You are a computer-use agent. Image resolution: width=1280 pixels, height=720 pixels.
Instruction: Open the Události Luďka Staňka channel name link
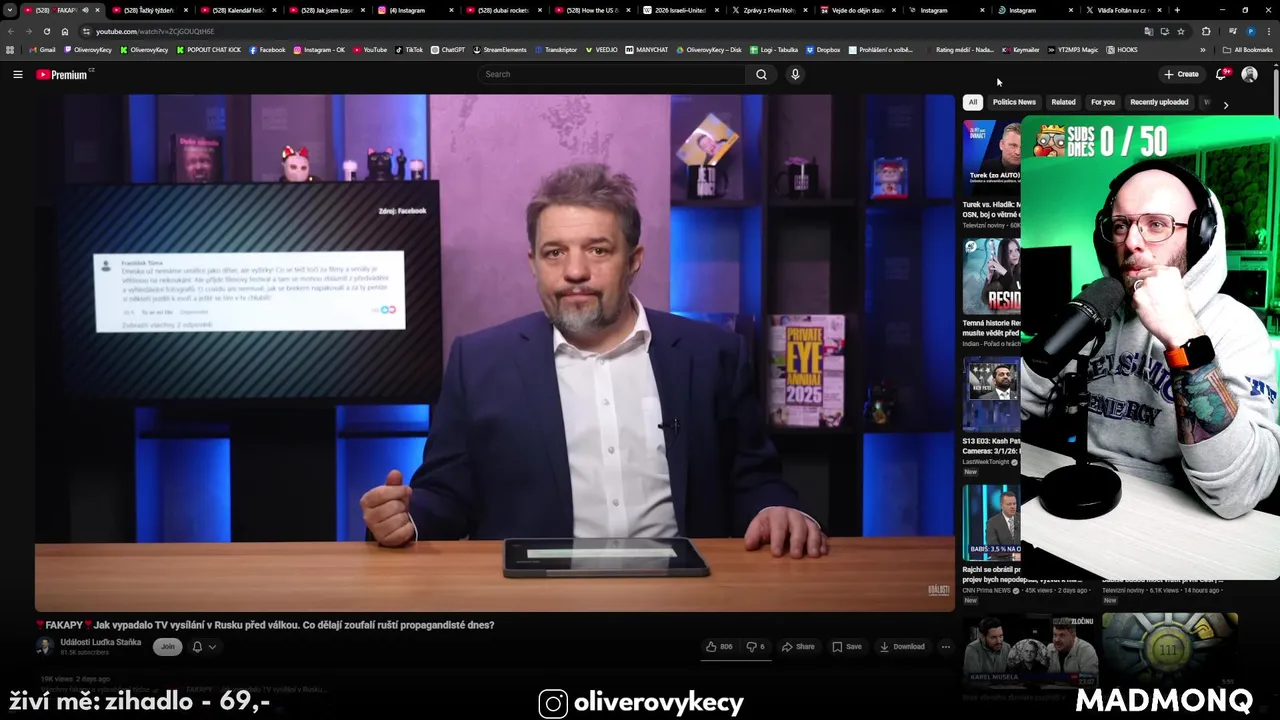pyautogui.click(x=100, y=642)
